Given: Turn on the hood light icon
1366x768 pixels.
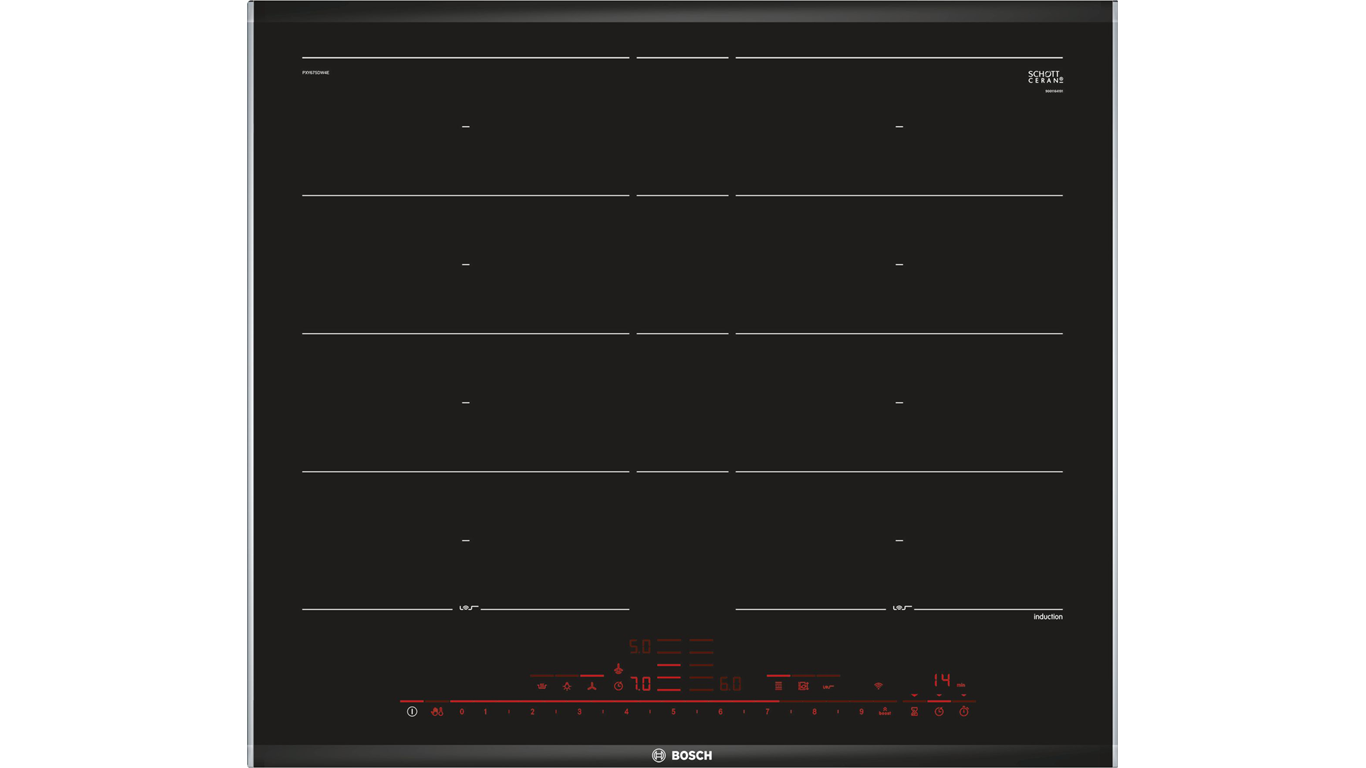Looking at the screenshot, I should click(x=567, y=686).
